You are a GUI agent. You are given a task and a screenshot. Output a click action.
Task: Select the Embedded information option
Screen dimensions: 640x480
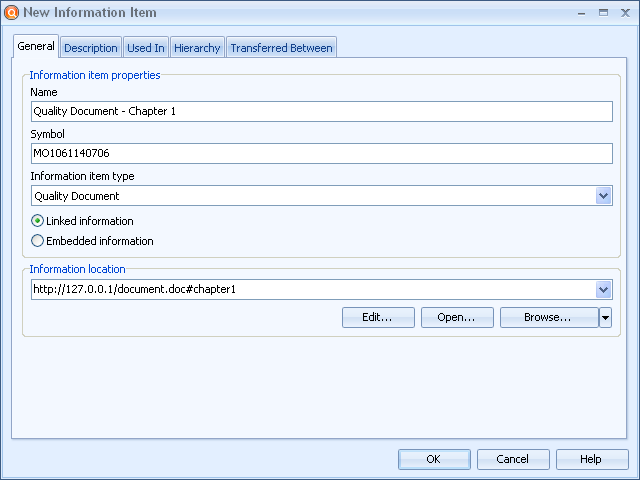coord(38,241)
